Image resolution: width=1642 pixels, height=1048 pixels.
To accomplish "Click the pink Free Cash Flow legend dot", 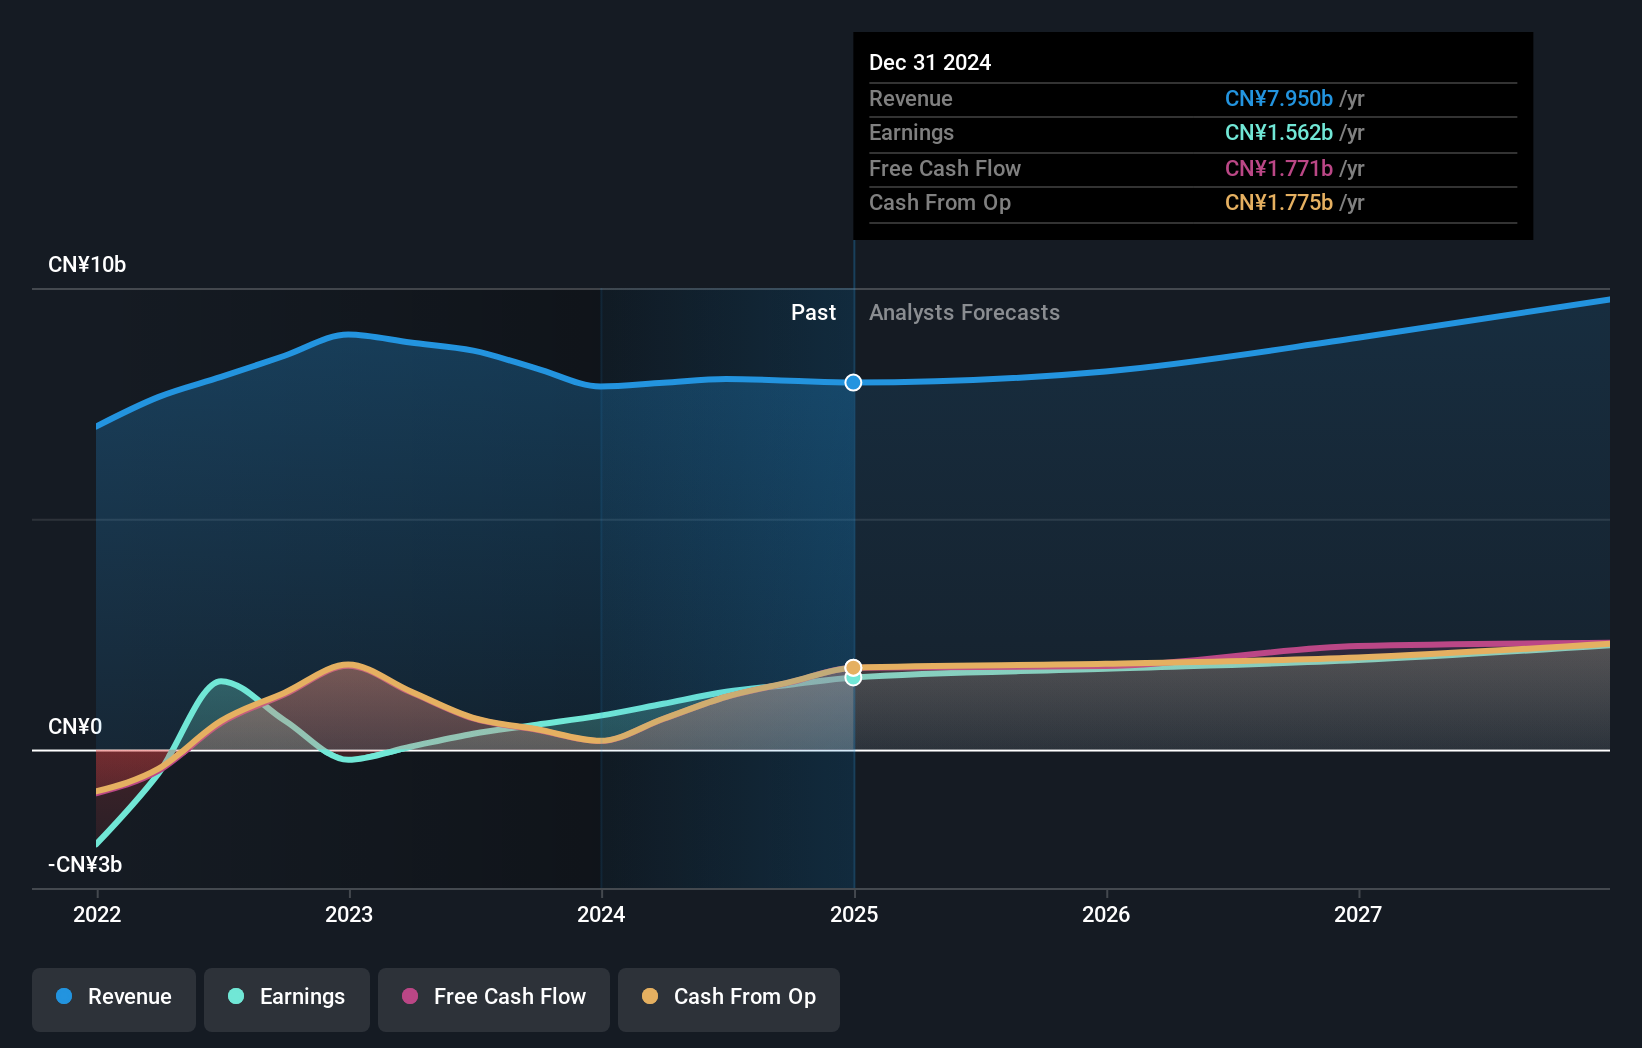I will [409, 997].
